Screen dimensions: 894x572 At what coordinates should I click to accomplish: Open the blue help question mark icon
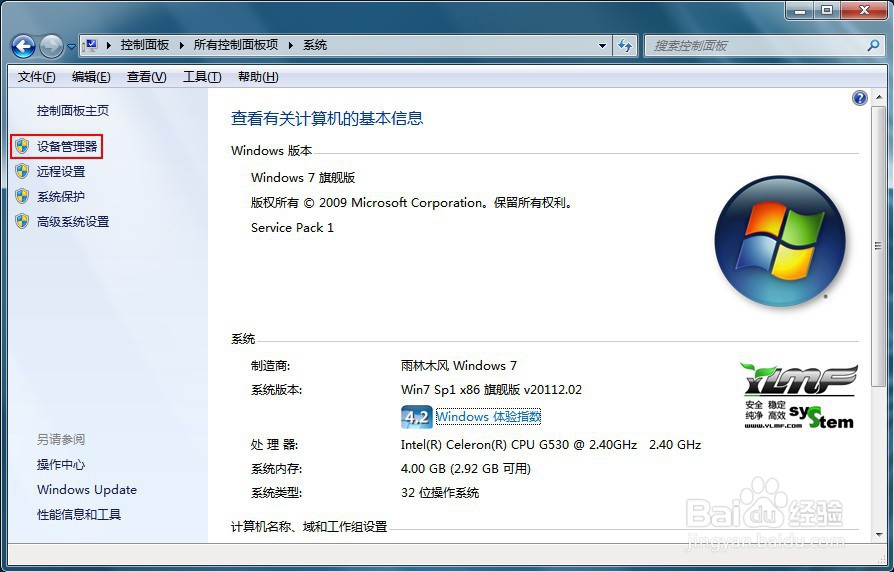point(859,98)
